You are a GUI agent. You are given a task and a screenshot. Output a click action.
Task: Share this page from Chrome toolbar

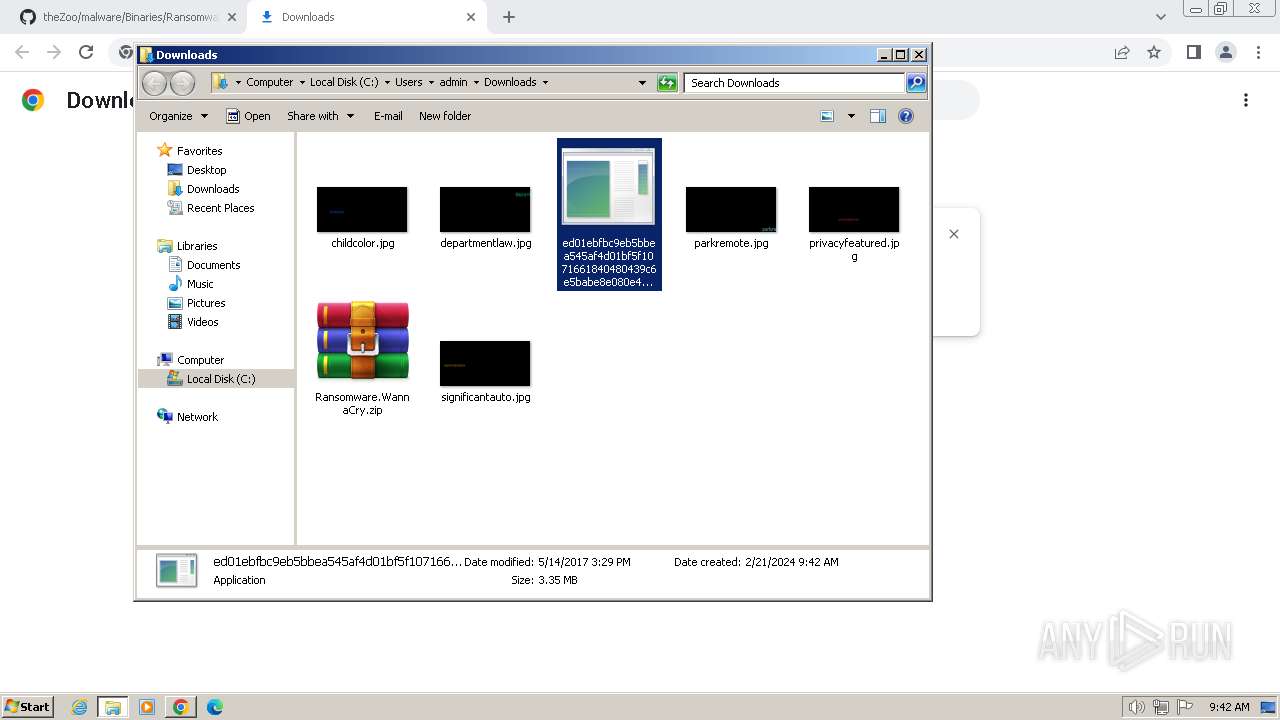pyautogui.click(x=1122, y=52)
